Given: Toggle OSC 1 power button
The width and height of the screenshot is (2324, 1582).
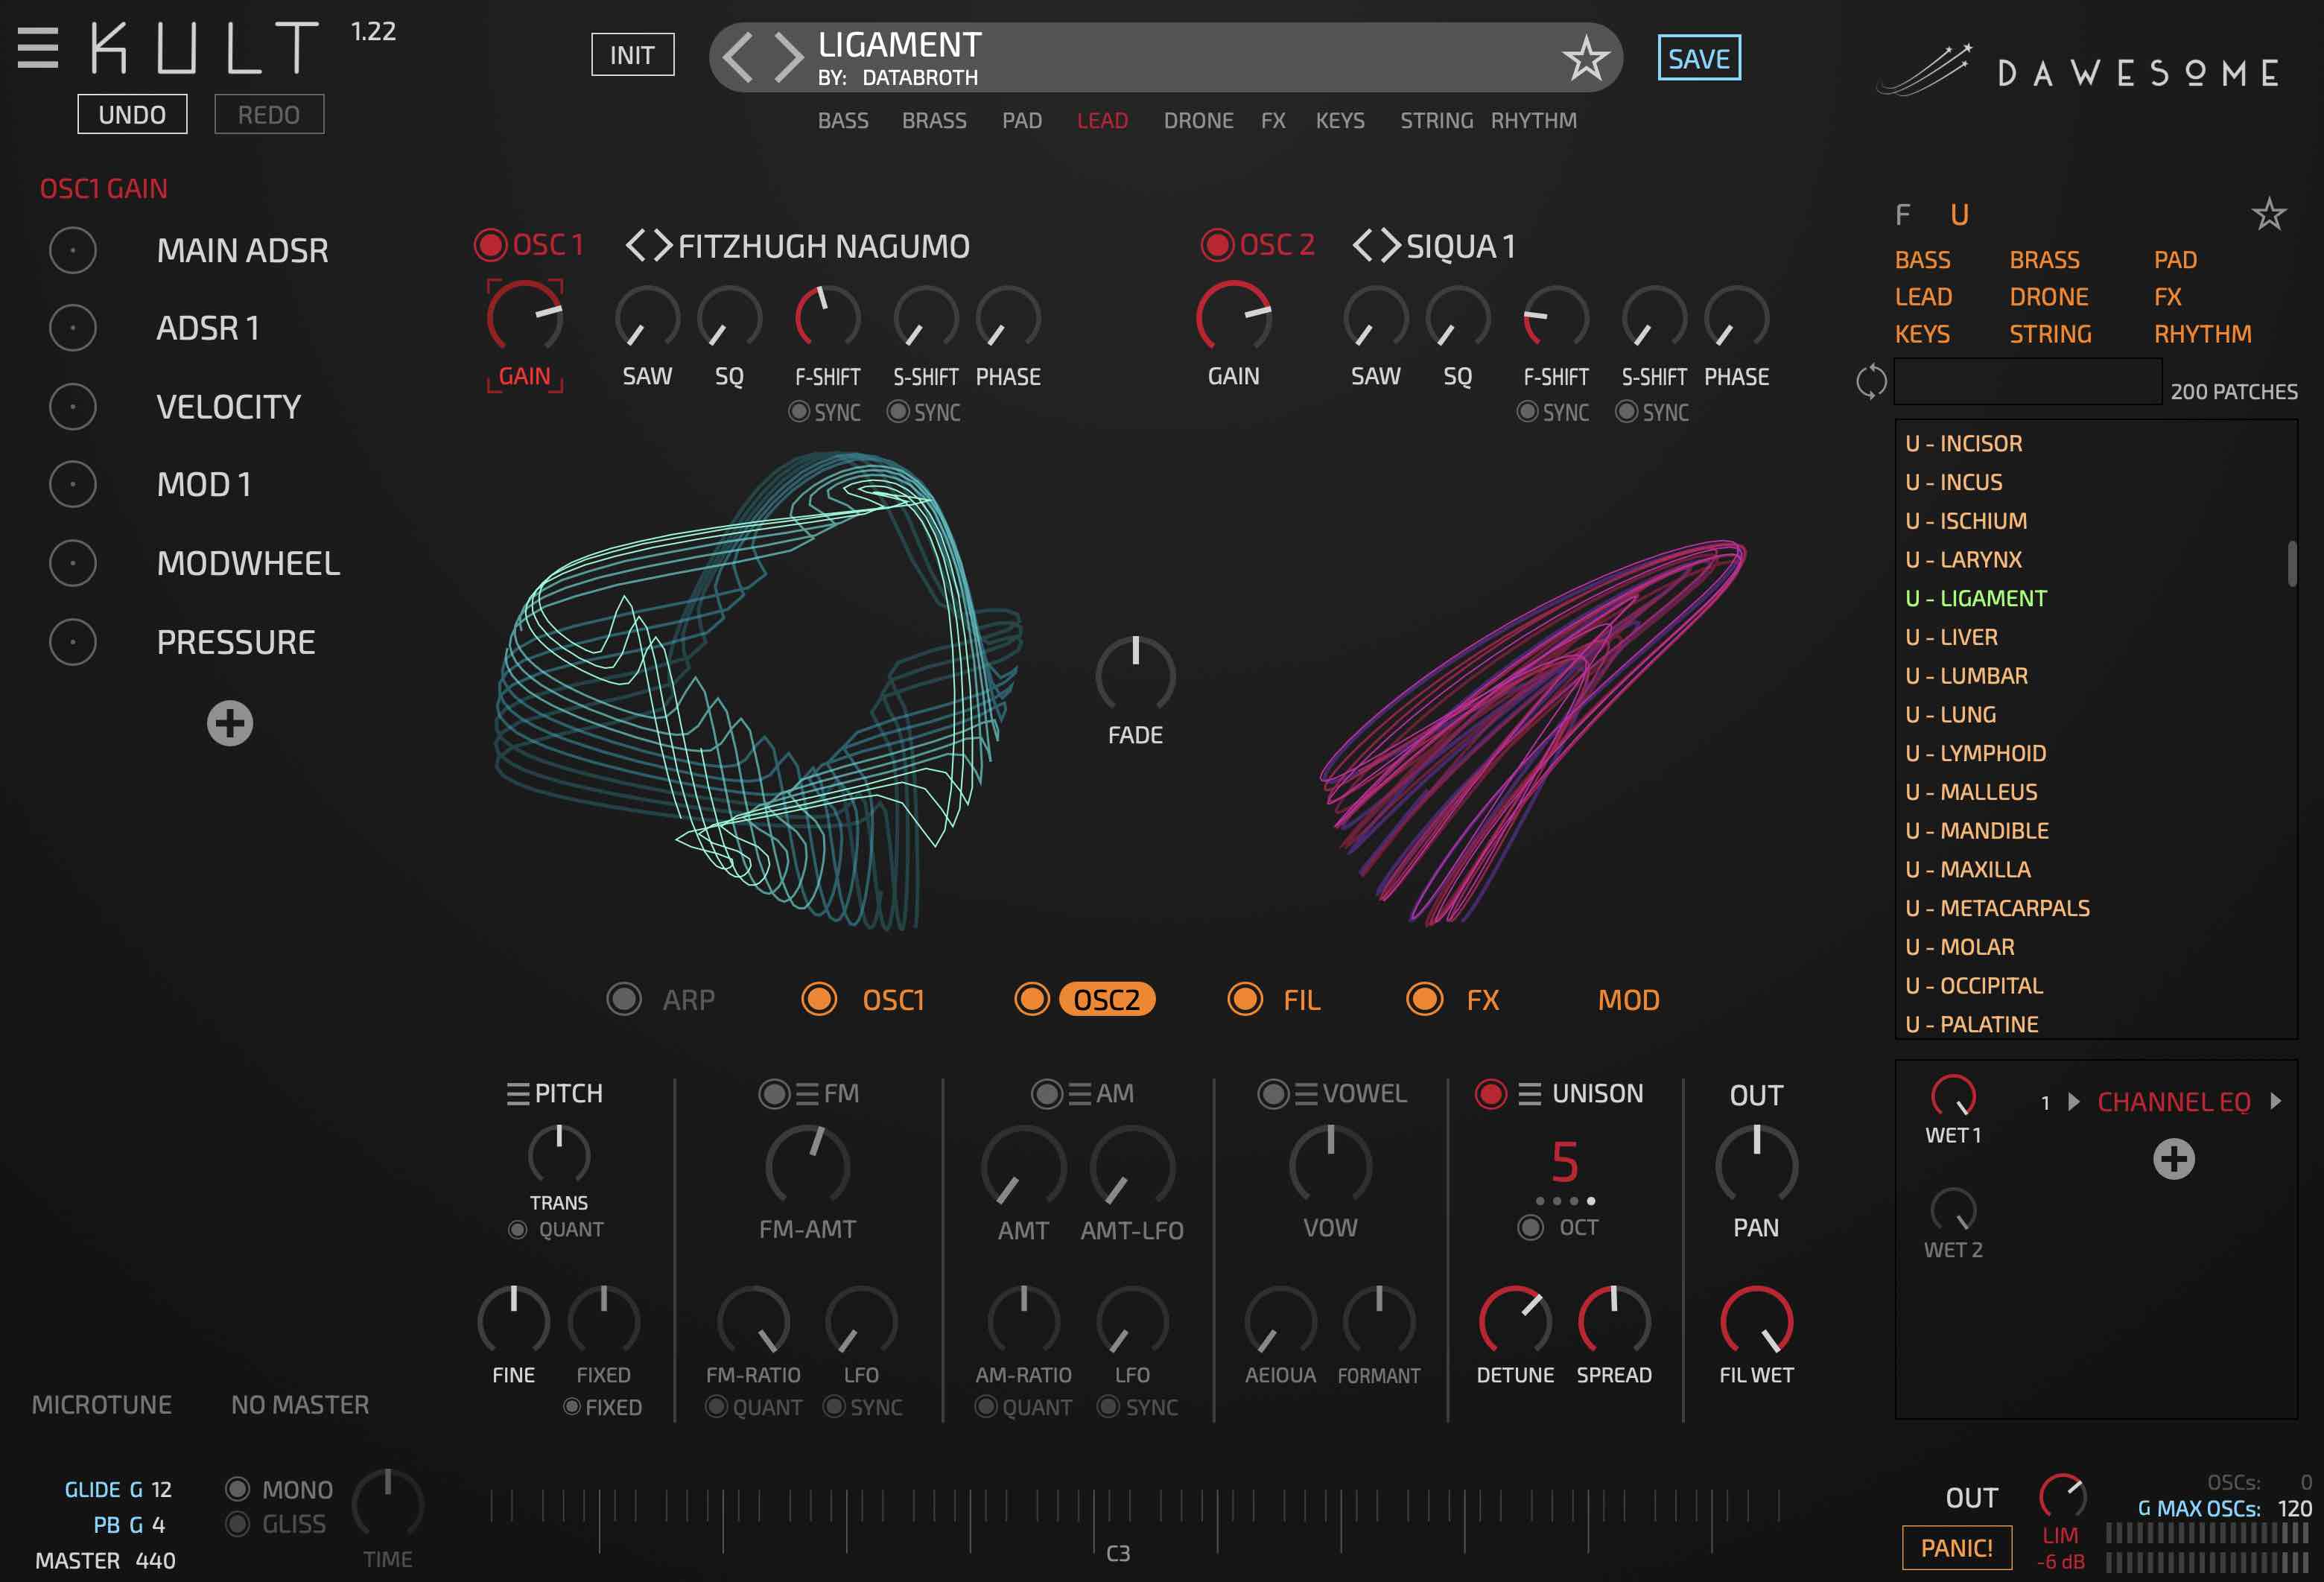Looking at the screenshot, I should pos(490,245).
